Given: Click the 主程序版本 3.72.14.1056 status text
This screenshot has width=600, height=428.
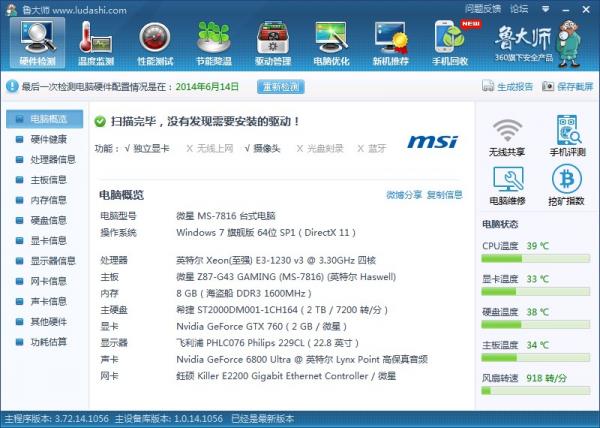Looking at the screenshot, I should [x=57, y=419].
